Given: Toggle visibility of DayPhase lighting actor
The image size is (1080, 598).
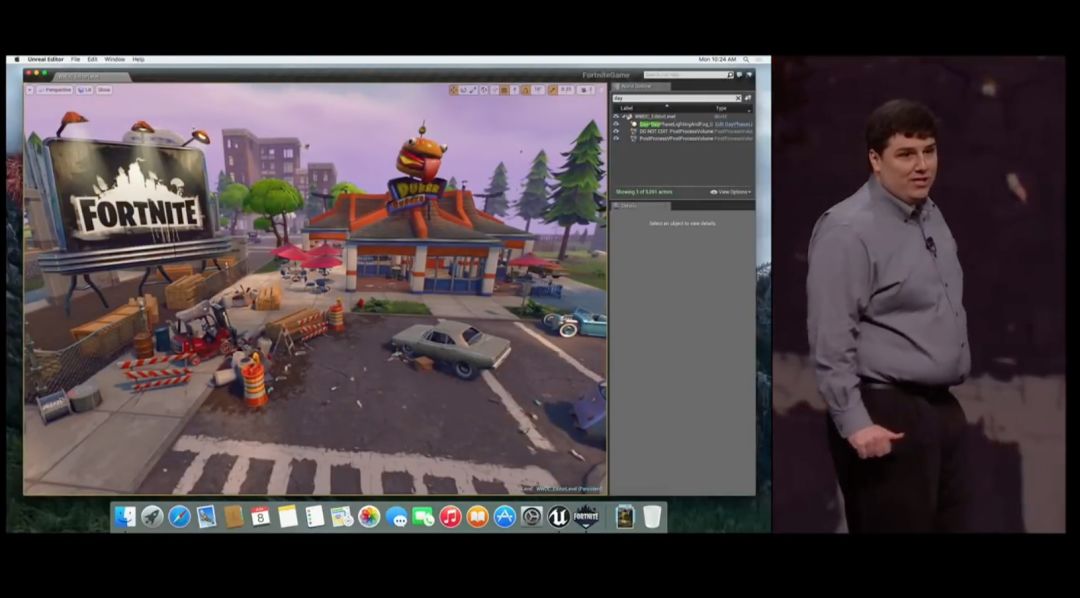Looking at the screenshot, I should [x=616, y=124].
